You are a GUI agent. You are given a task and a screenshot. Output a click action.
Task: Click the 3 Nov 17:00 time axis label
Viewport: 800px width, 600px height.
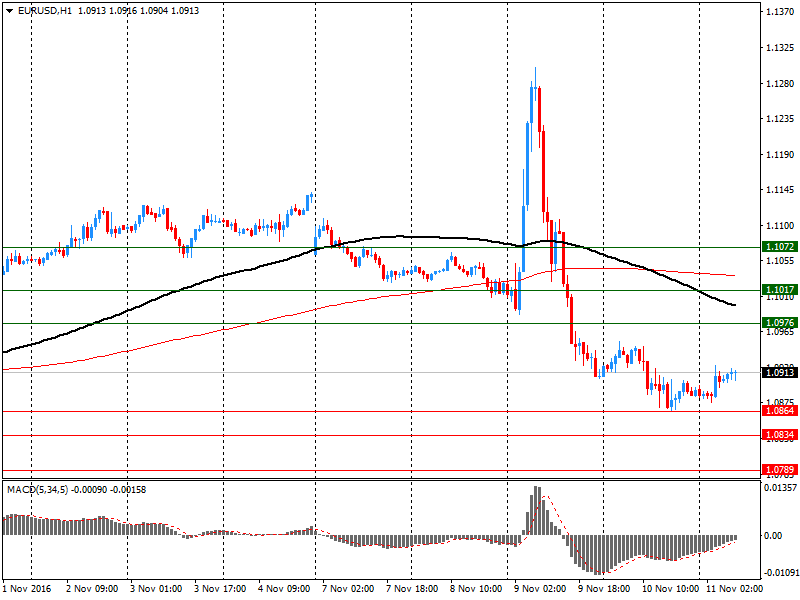pos(220,589)
